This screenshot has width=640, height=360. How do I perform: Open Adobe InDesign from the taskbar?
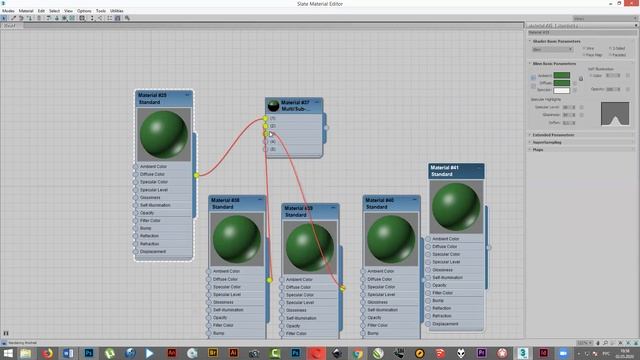[544, 353]
